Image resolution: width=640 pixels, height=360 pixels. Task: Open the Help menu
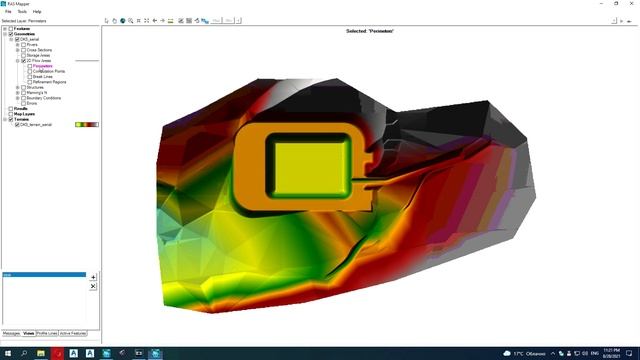coord(37,12)
